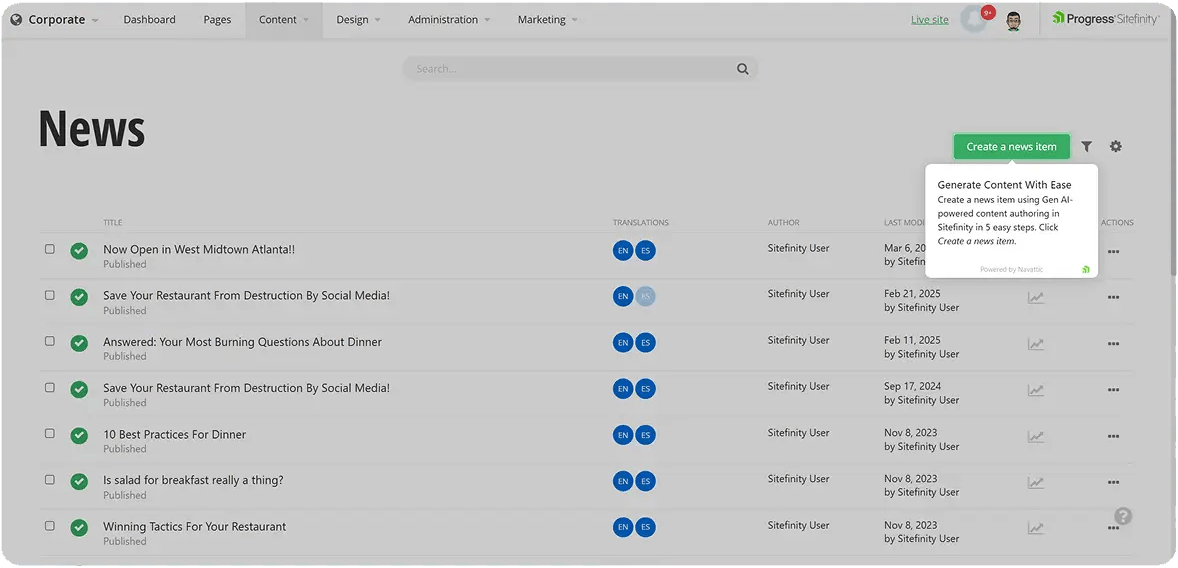
Task: Check the box for Now Open in West Midtown Atlanta
Action: 50,249
